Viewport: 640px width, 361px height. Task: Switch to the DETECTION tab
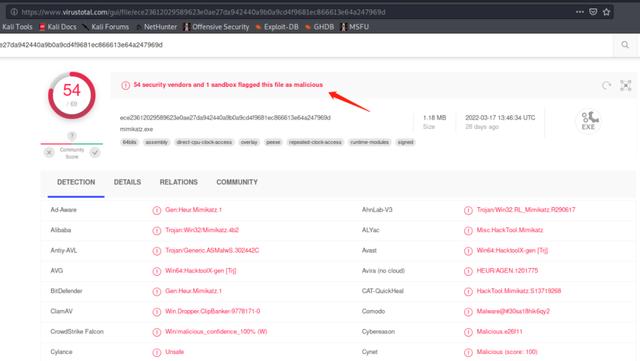[x=76, y=182]
